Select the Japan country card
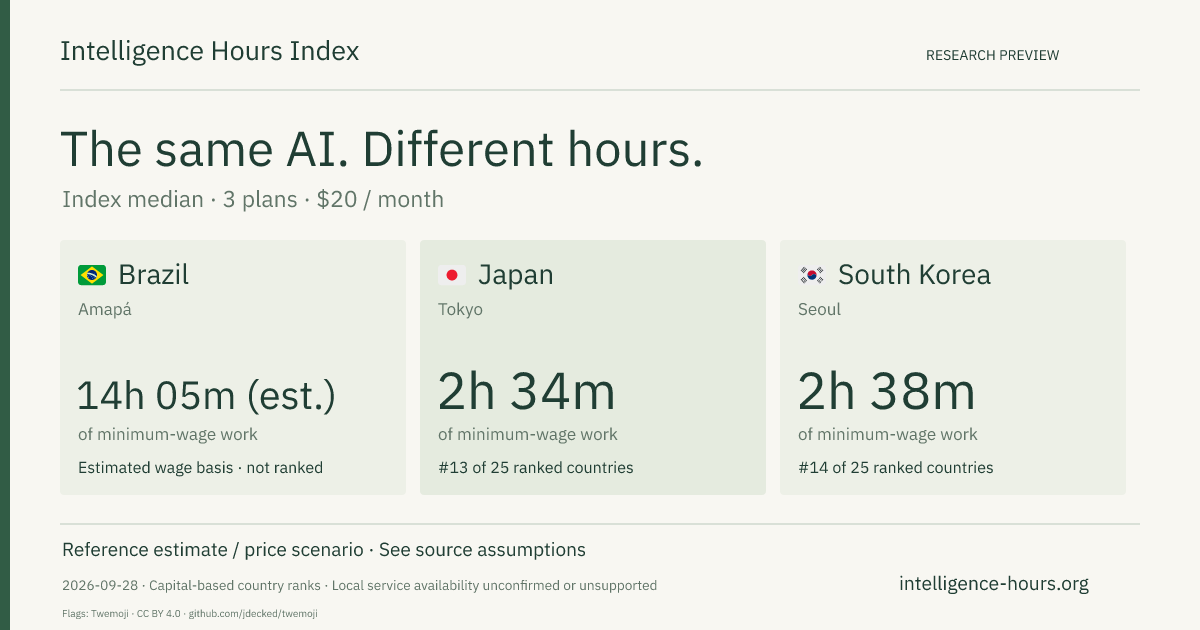The image size is (1200, 630). coord(593,367)
